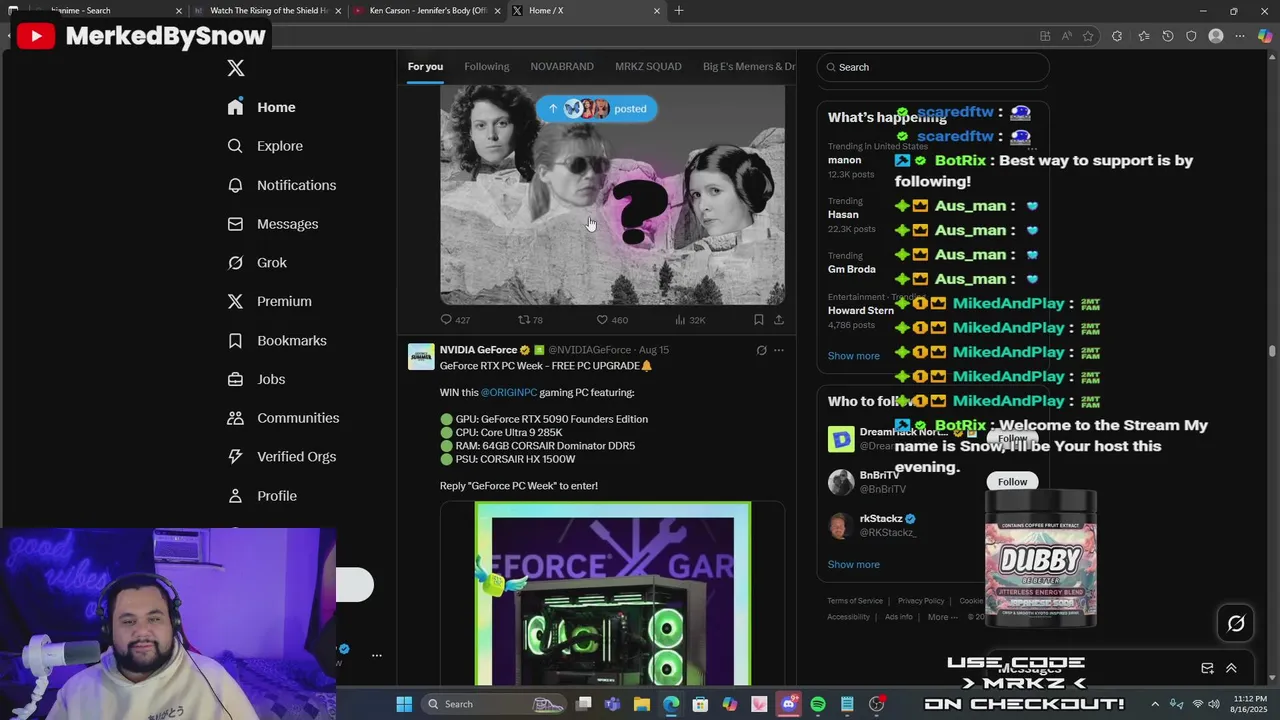Click the new posts 'posted' pill
Viewport: 1280px width, 720px height.
tap(596, 109)
